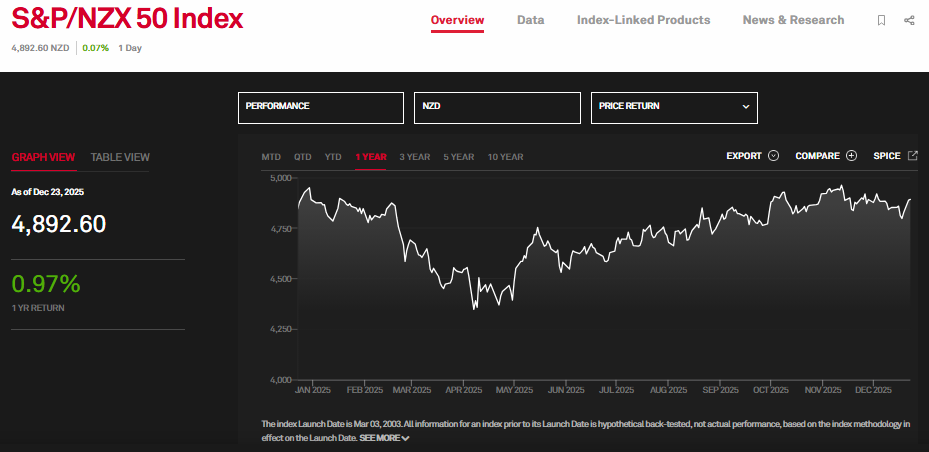Click FEB 2025 axis label
929x452 pixels.
click(364, 390)
